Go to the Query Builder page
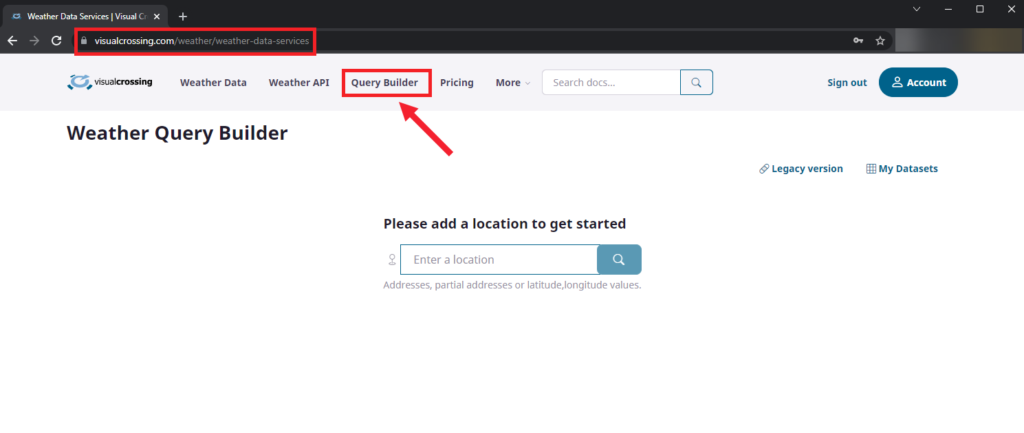Screen dimensions: 1024x433 [x=385, y=83]
